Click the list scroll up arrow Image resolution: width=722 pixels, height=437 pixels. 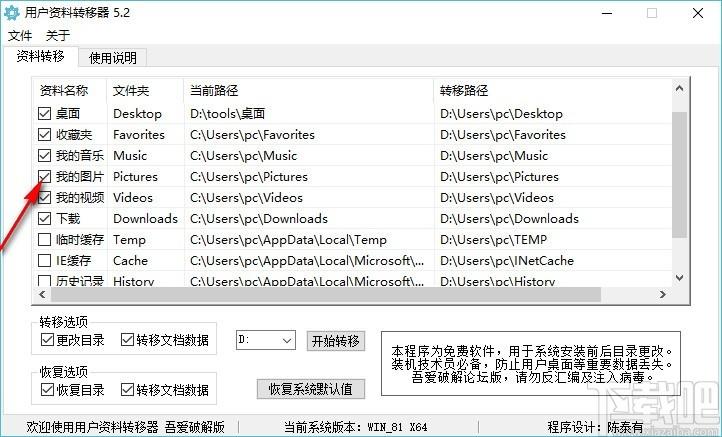pos(680,88)
